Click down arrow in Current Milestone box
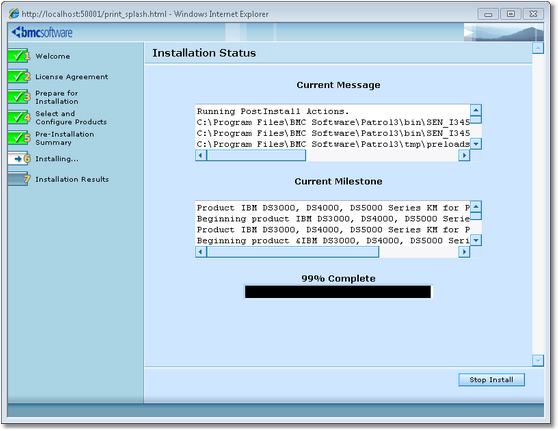The width and height of the screenshot is (558, 431). [x=476, y=240]
